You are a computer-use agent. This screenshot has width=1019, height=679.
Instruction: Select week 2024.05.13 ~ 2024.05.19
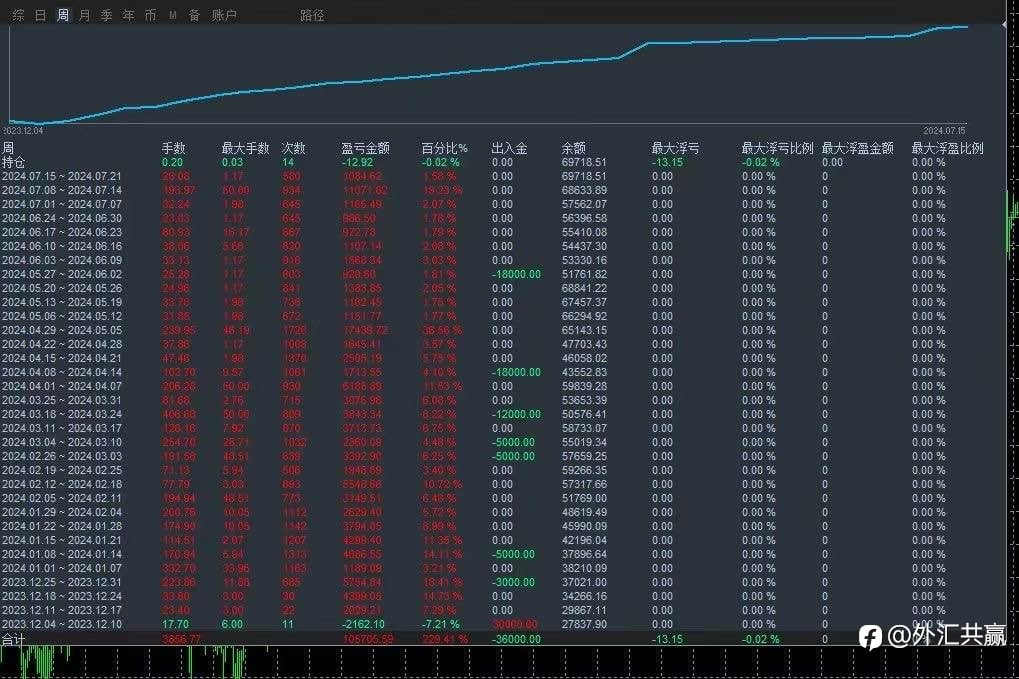click(x=61, y=302)
